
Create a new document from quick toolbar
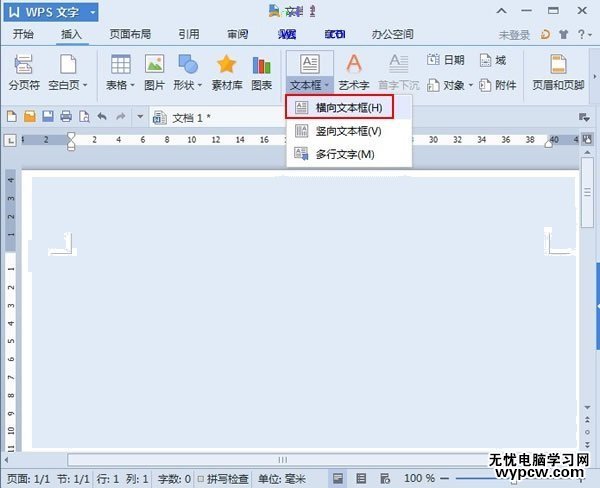(12, 116)
